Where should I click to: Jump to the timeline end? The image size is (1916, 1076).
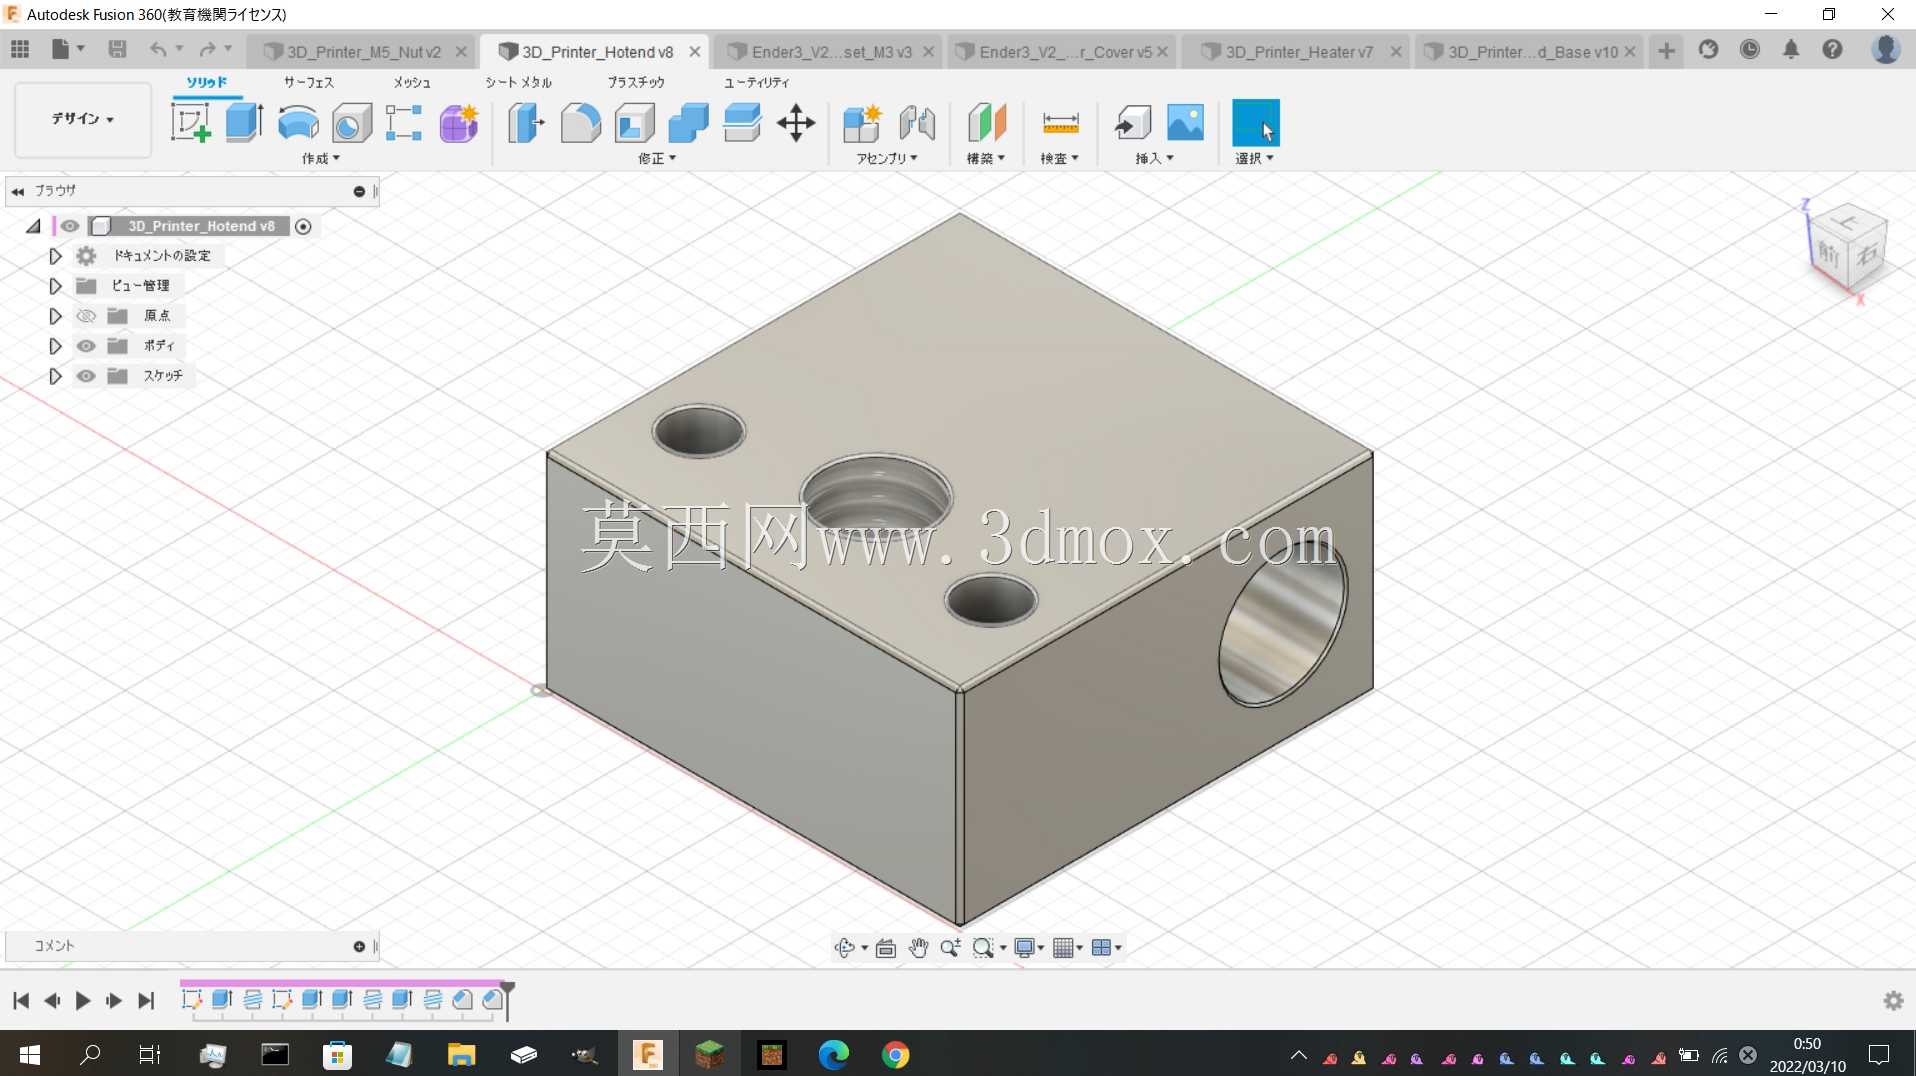[x=146, y=1000]
